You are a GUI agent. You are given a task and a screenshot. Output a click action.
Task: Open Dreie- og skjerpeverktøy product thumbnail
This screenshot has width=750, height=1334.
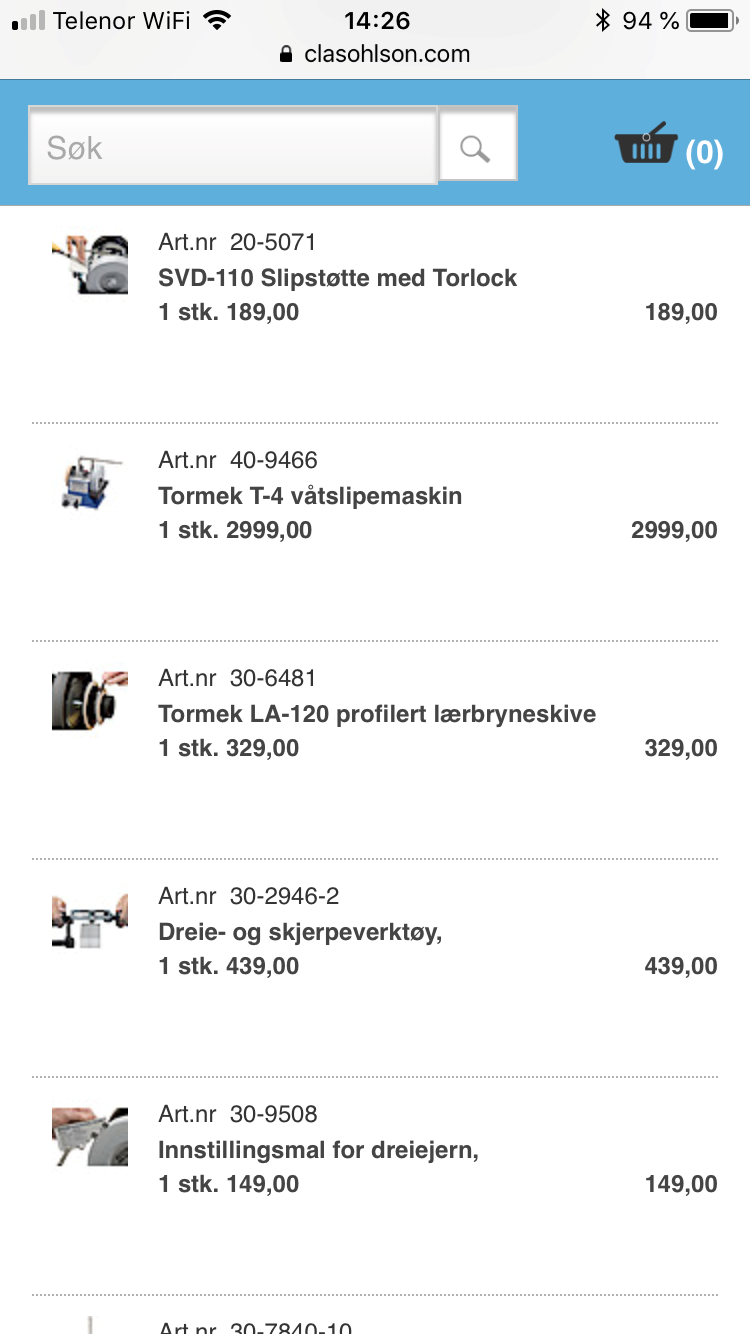click(90, 920)
